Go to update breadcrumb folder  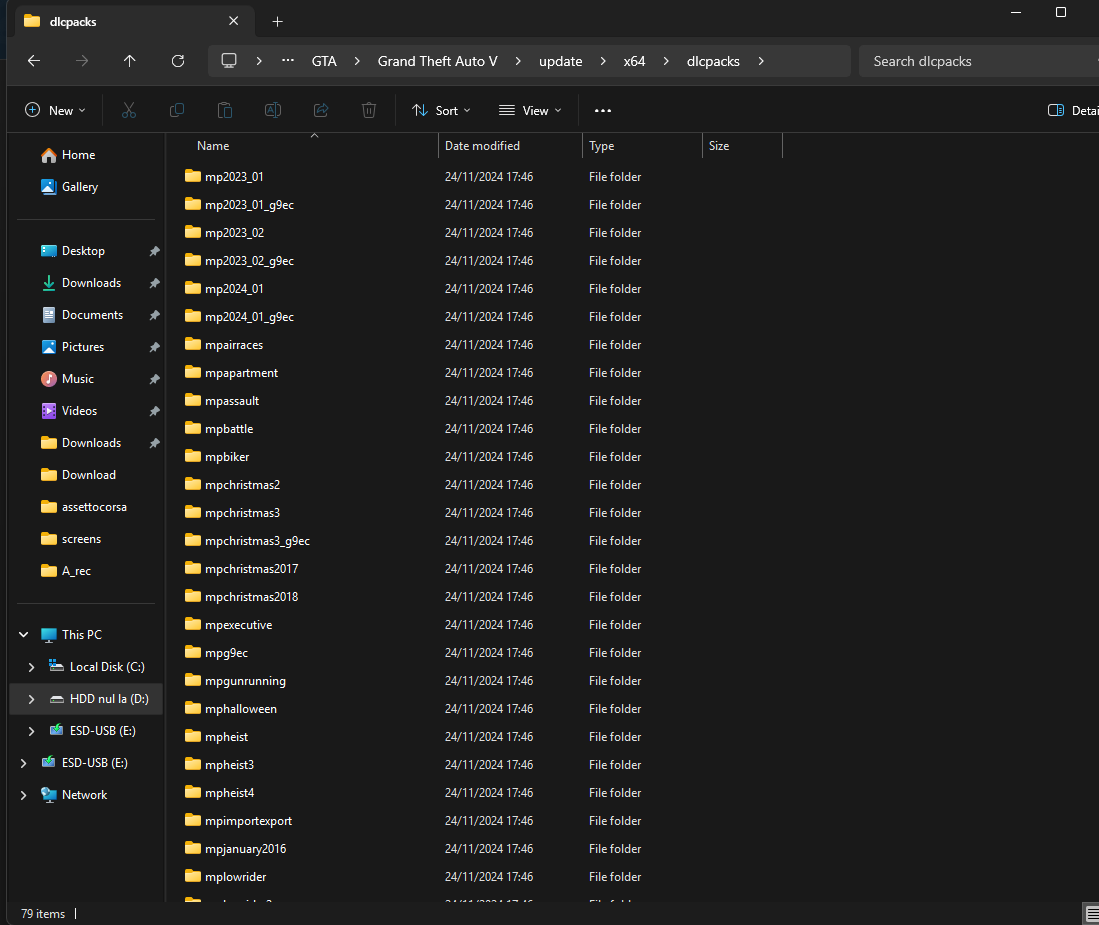coord(561,61)
